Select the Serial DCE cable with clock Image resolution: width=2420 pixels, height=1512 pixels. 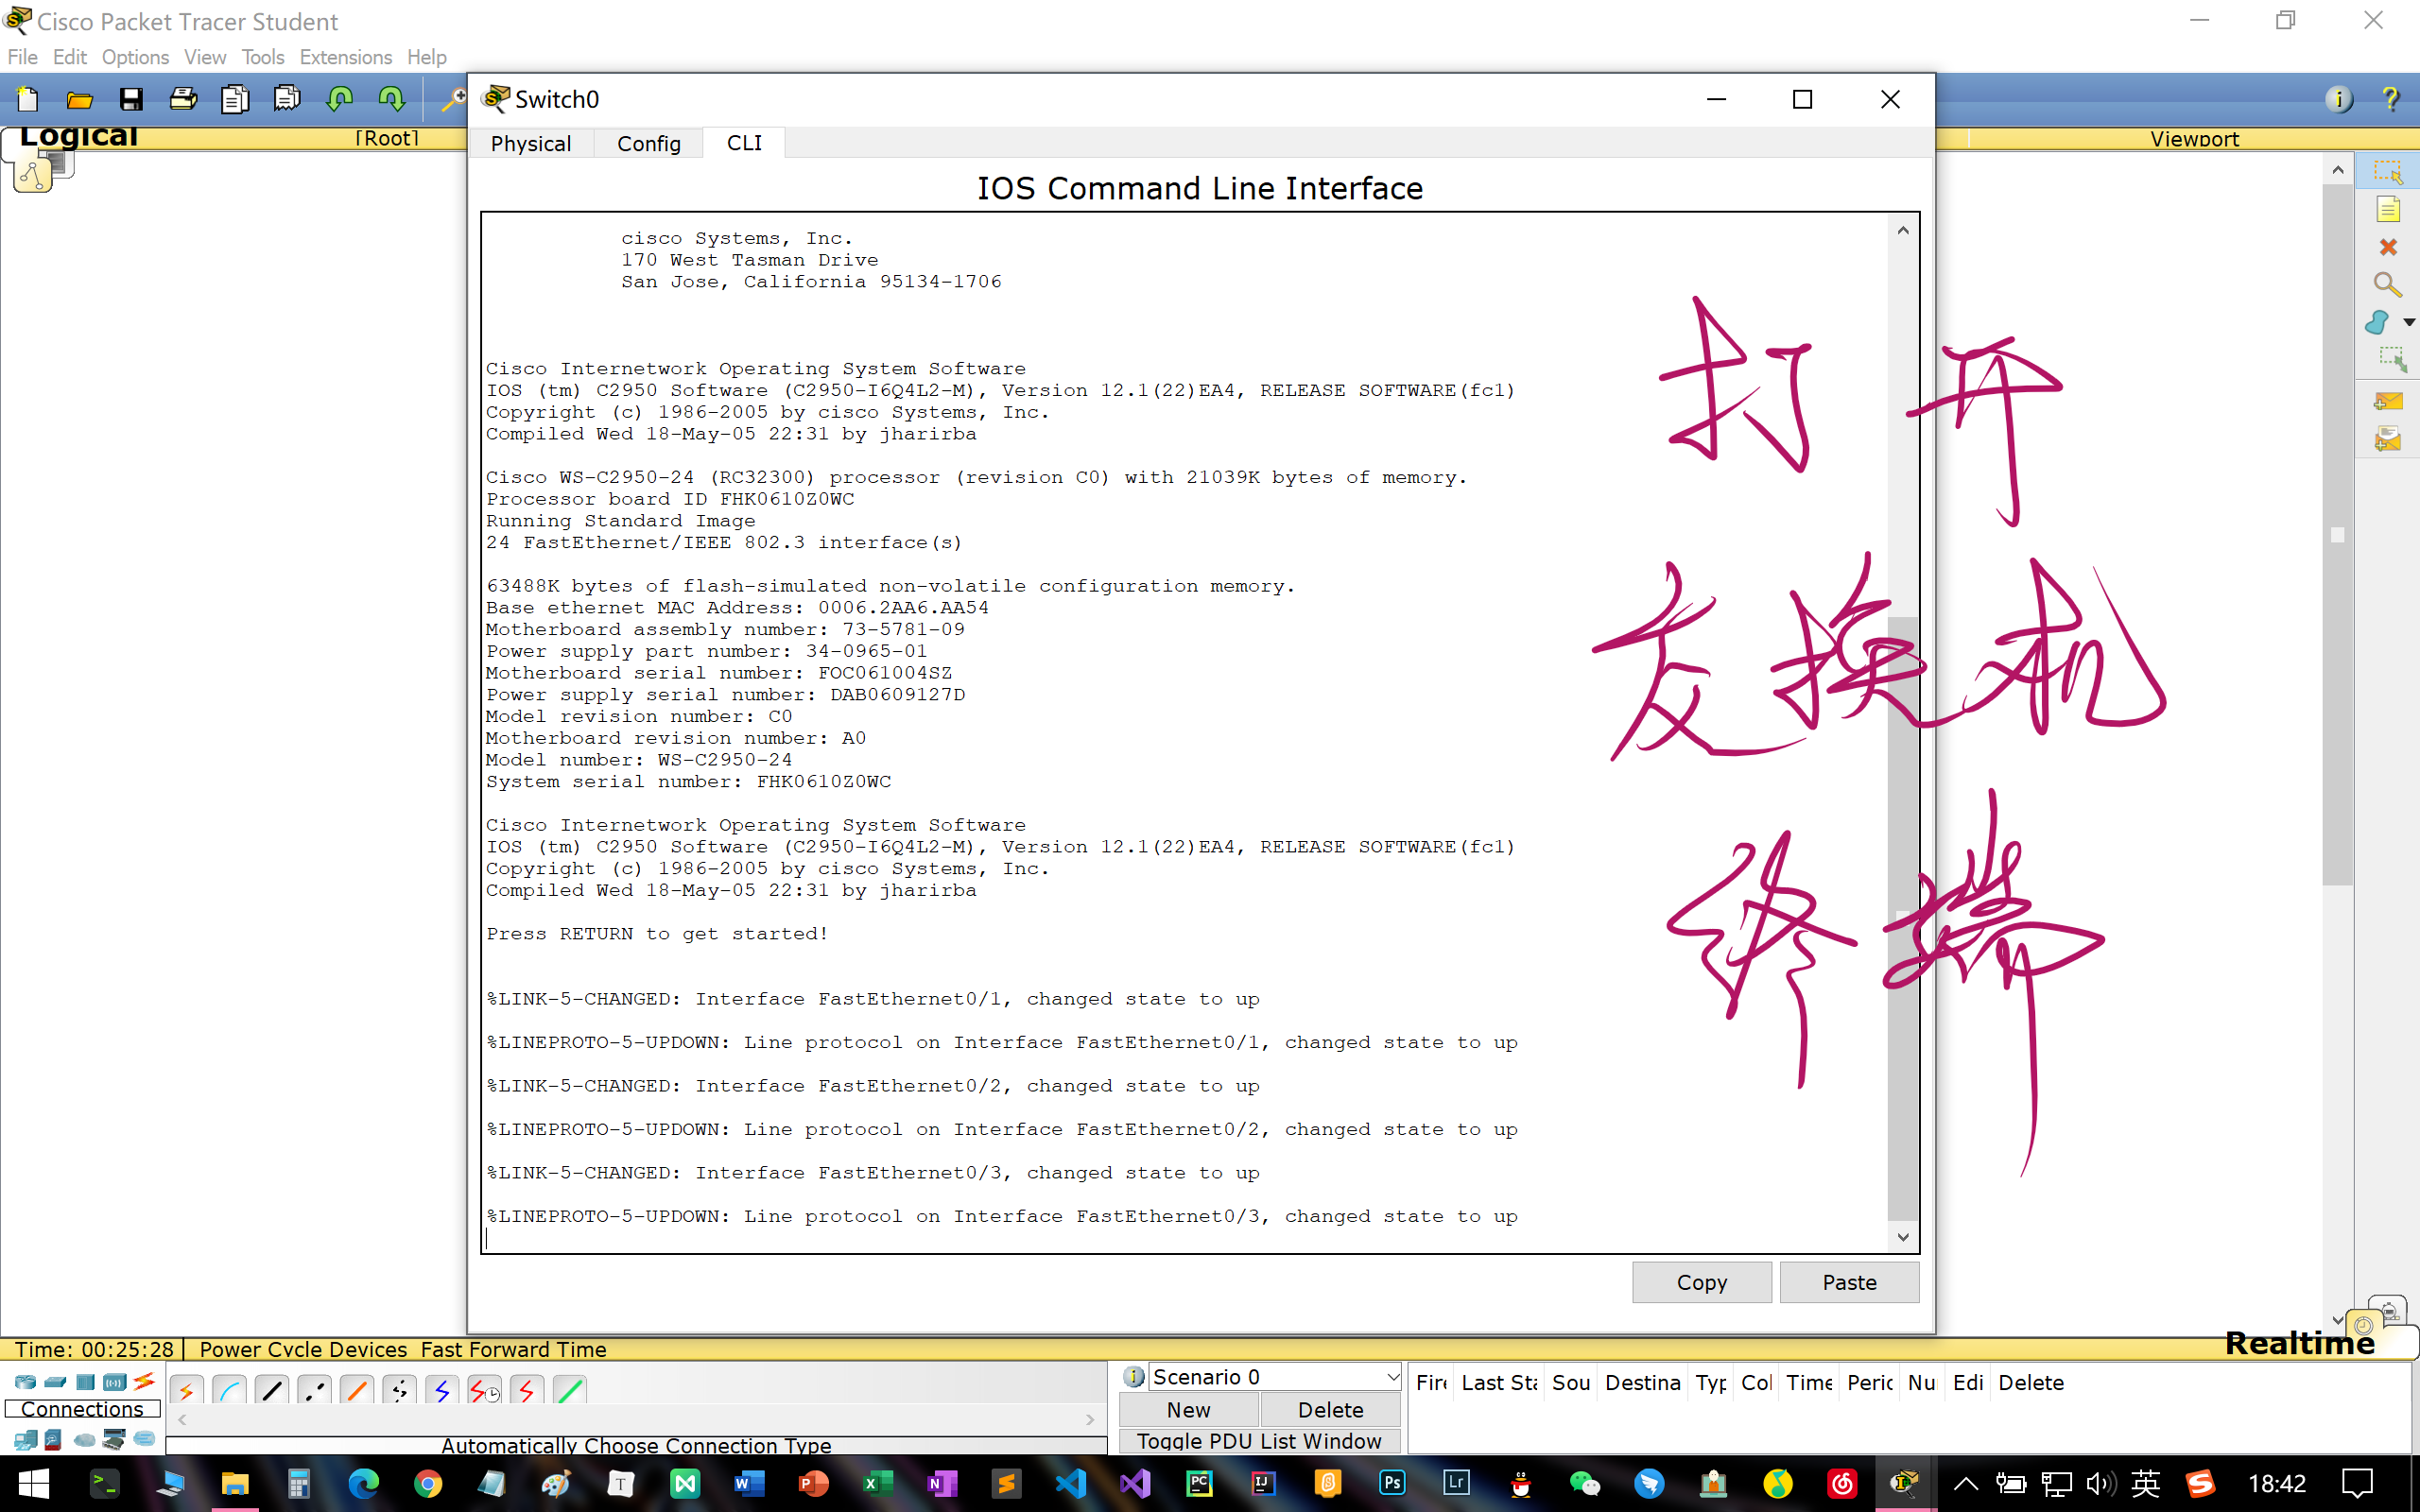485,1390
